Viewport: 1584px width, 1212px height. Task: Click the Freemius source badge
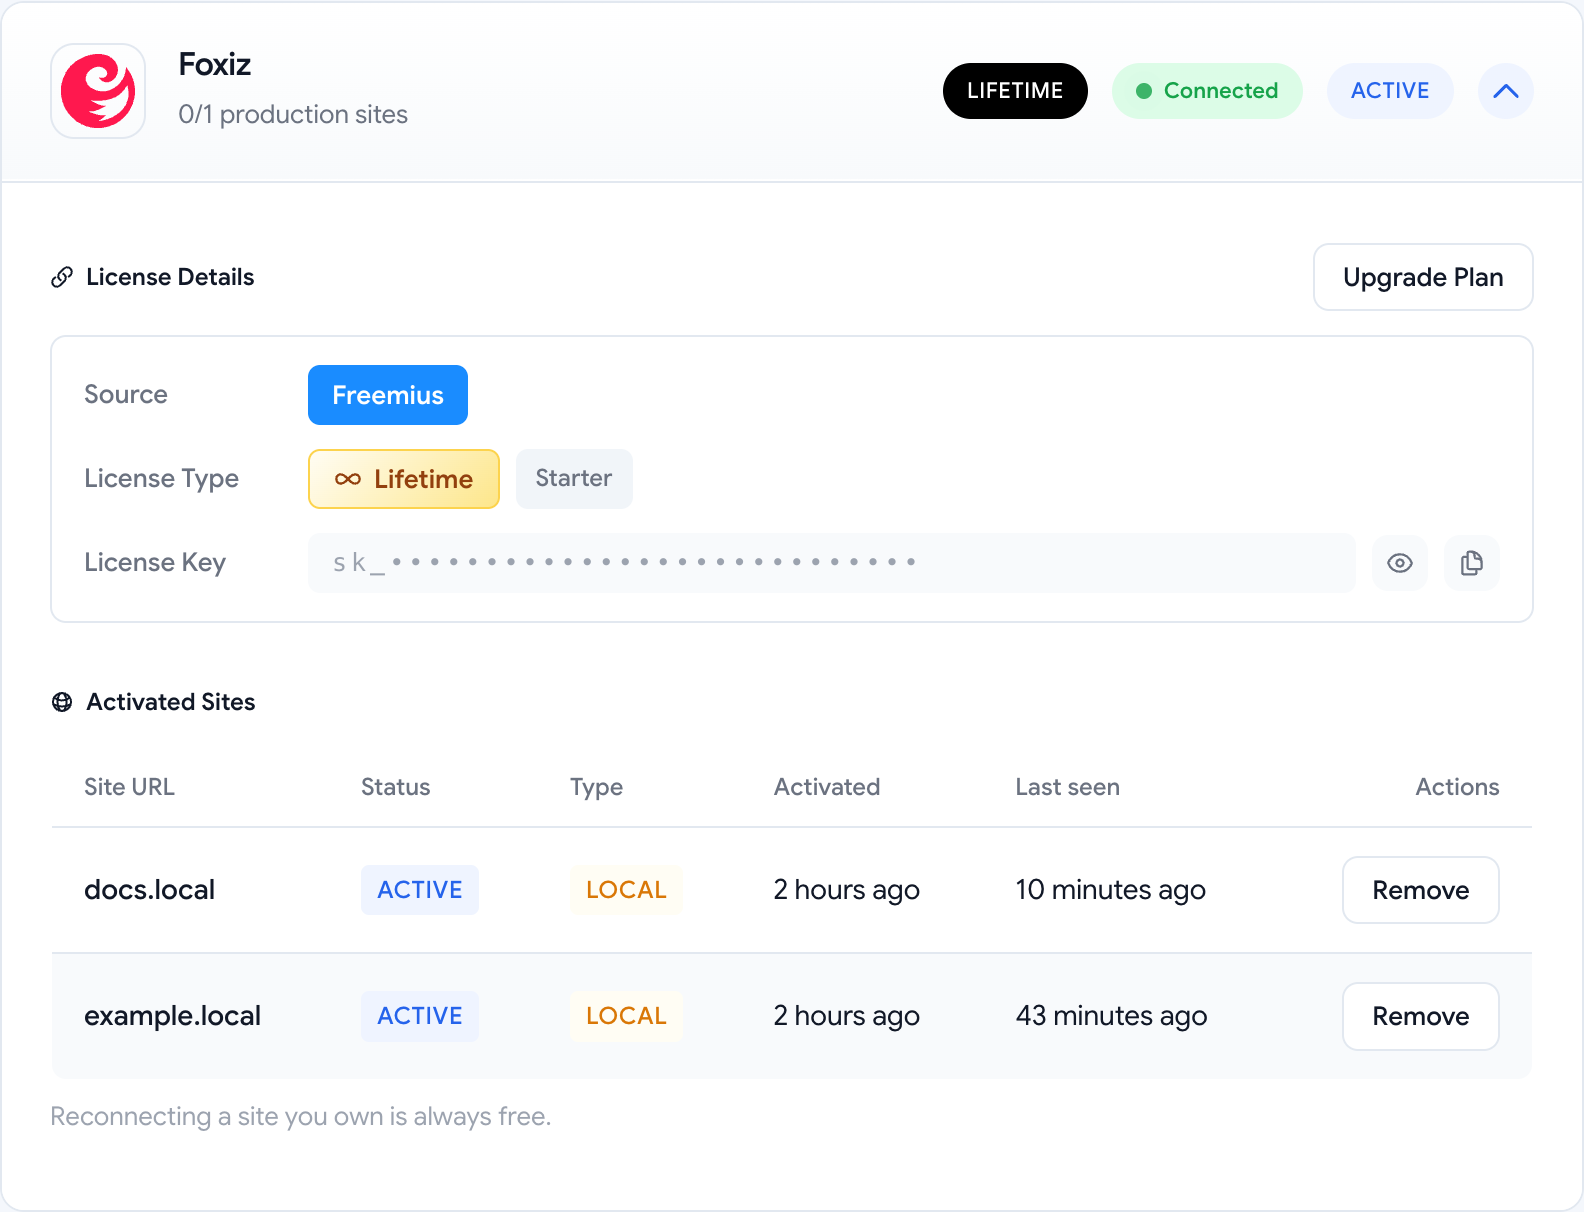pos(388,395)
